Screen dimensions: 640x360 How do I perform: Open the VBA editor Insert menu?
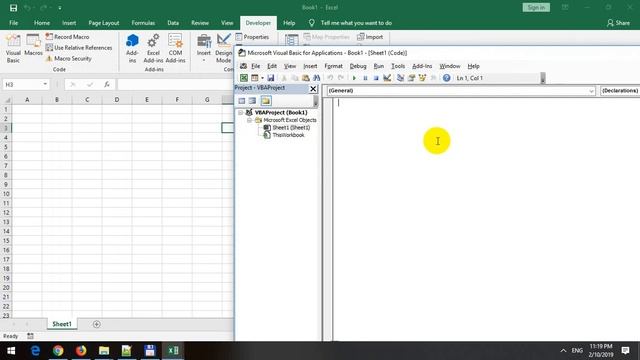(310, 66)
